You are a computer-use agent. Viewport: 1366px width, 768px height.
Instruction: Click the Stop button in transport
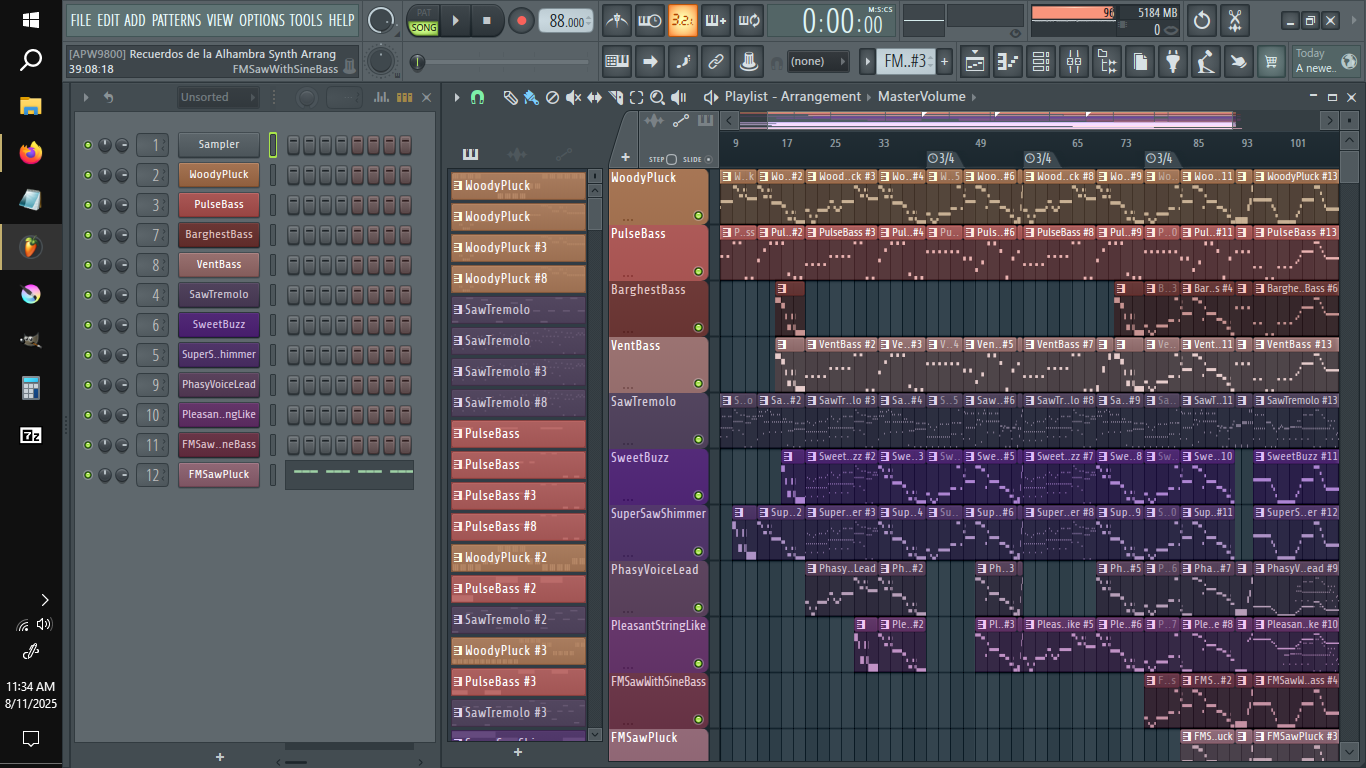pyautogui.click(x=487, y=20)
